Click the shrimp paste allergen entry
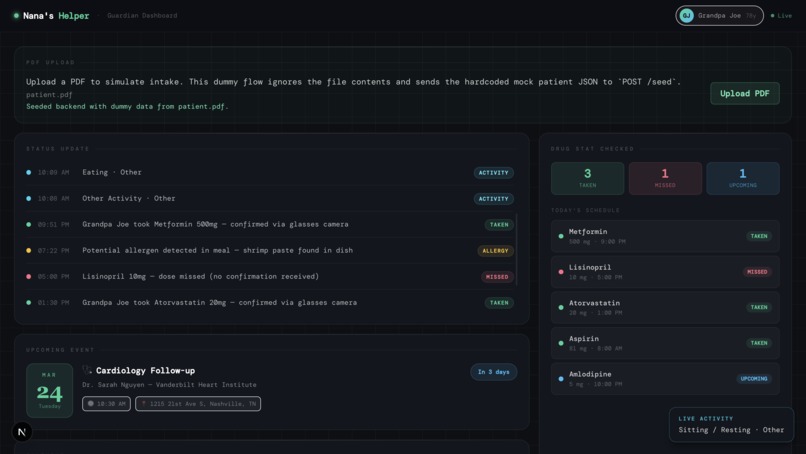Screen dimensions: 806x454 pos(270,250)
